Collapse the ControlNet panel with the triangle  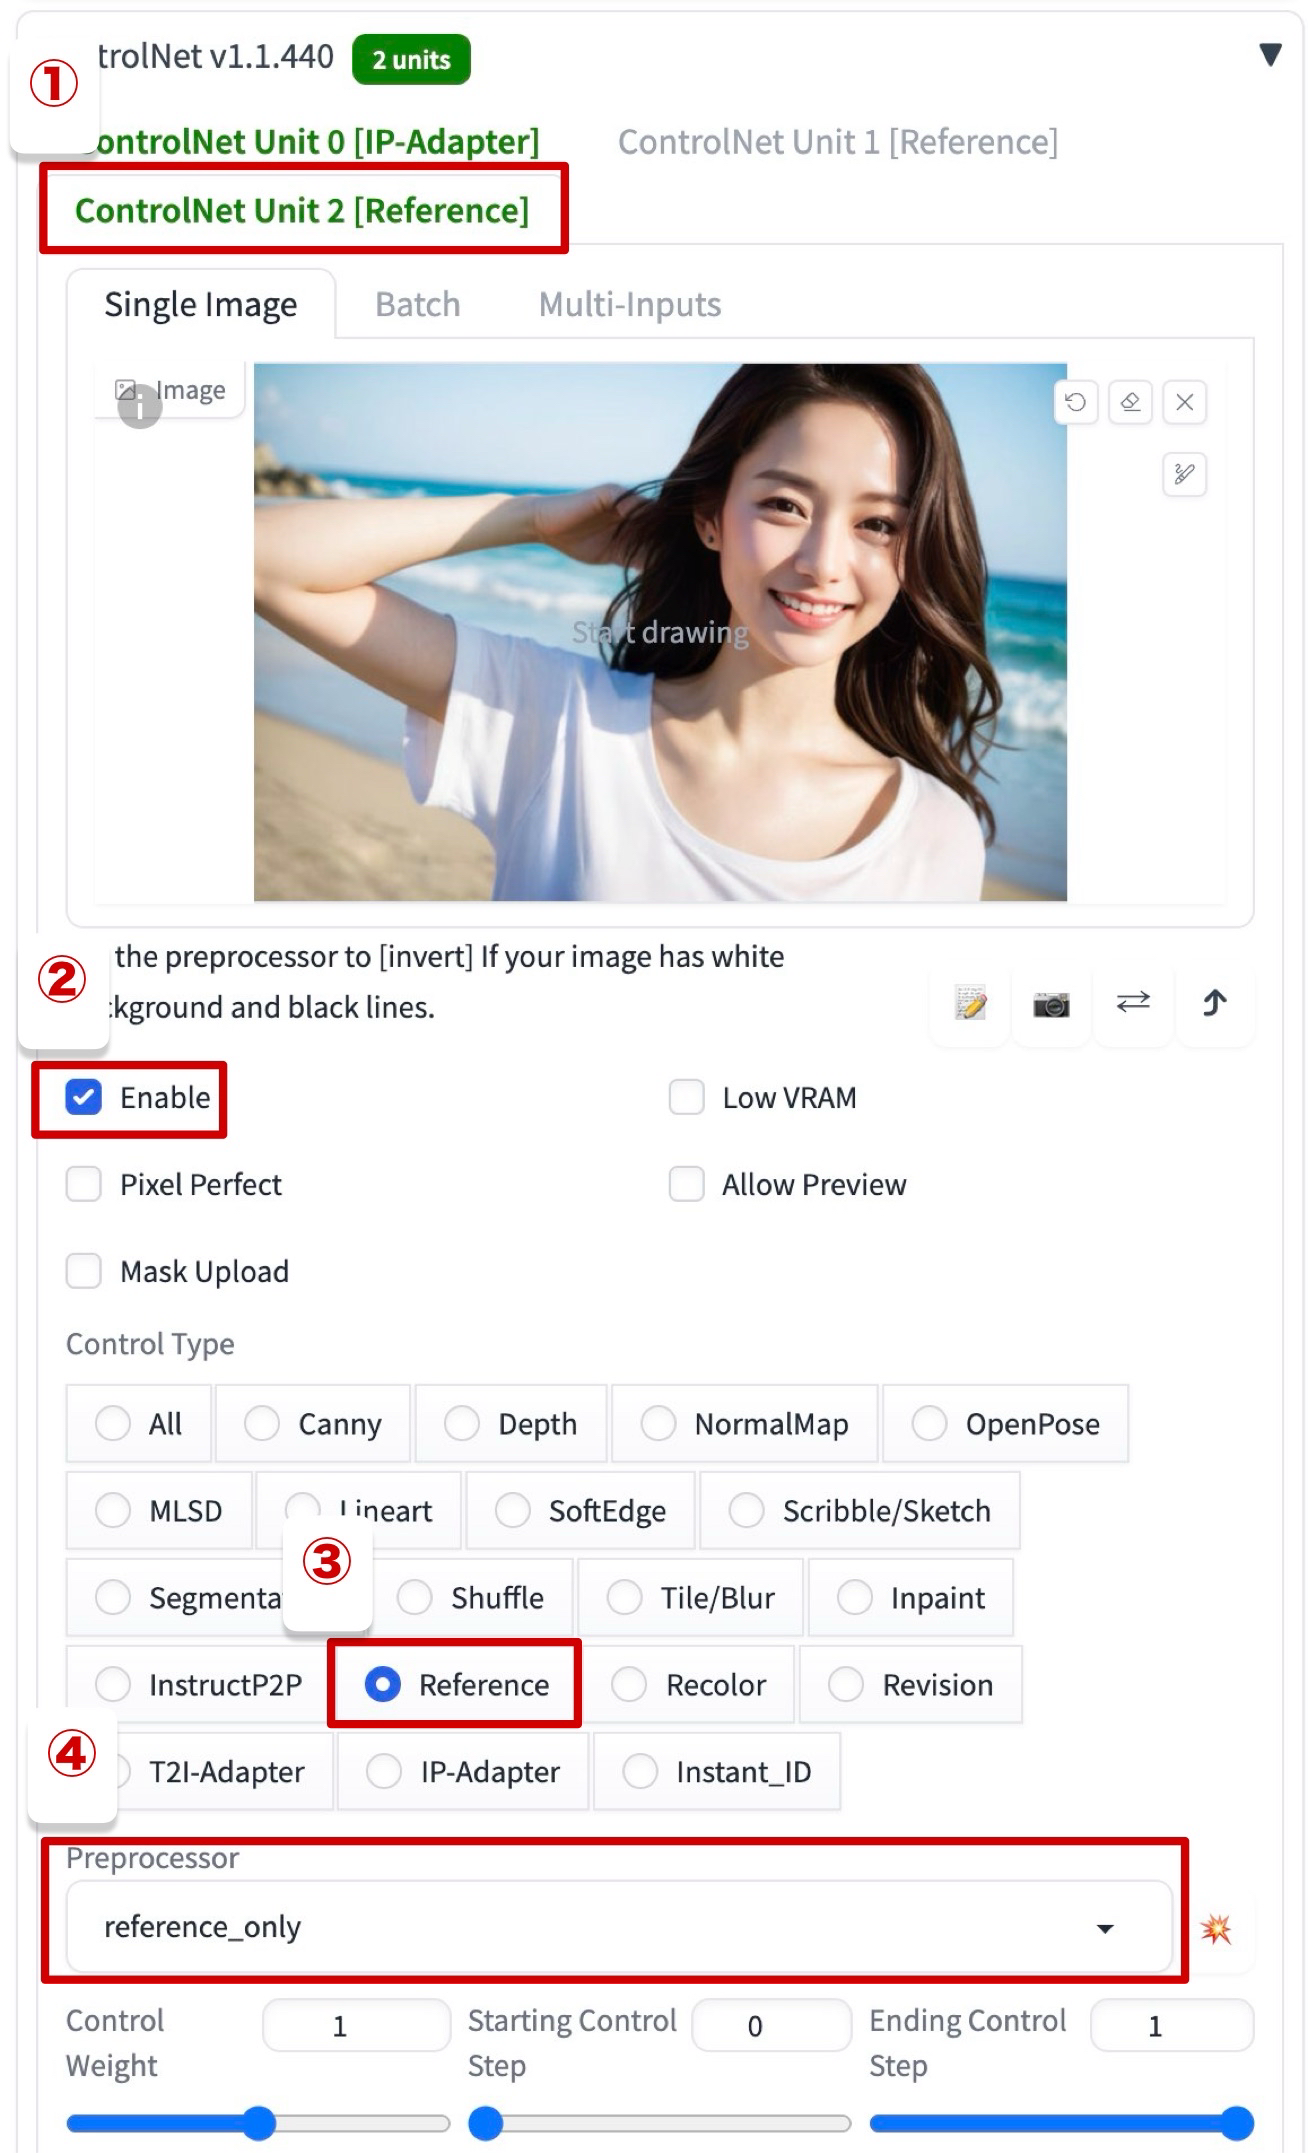[x=1270, y=55]
